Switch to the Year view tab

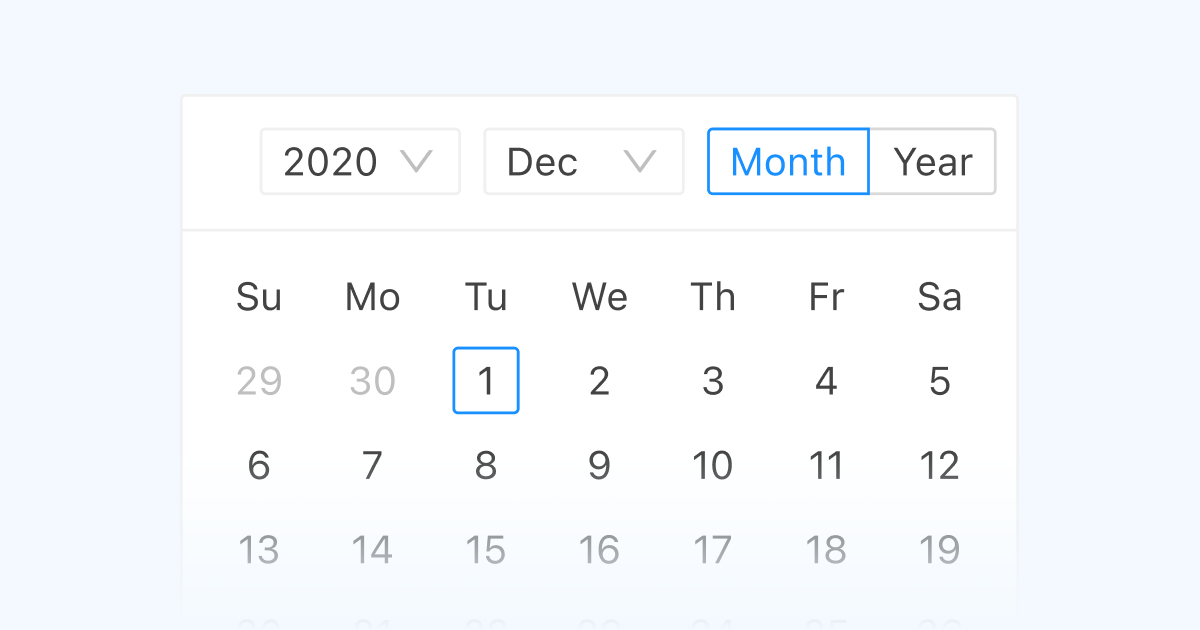(933, 161)
